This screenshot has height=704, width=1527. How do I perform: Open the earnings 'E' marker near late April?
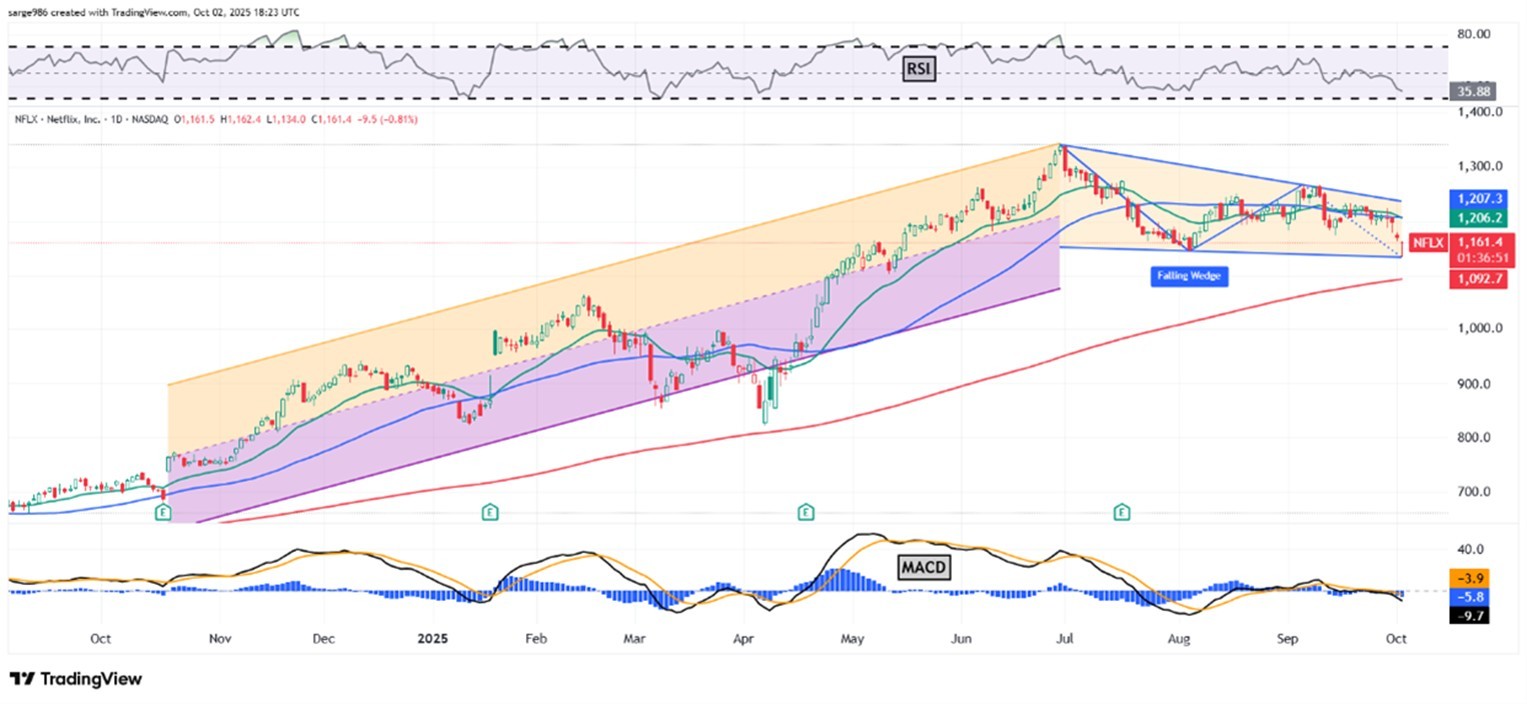805,512
